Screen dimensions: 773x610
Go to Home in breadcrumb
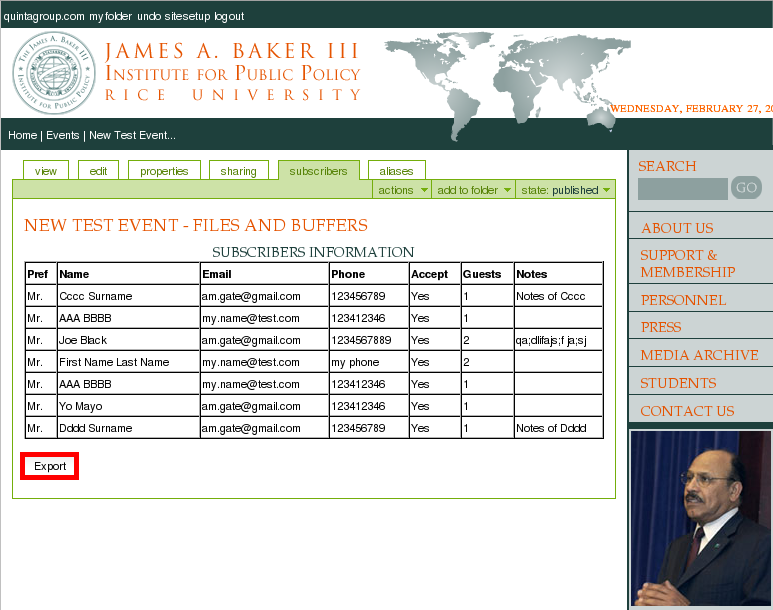coord(22,135)
